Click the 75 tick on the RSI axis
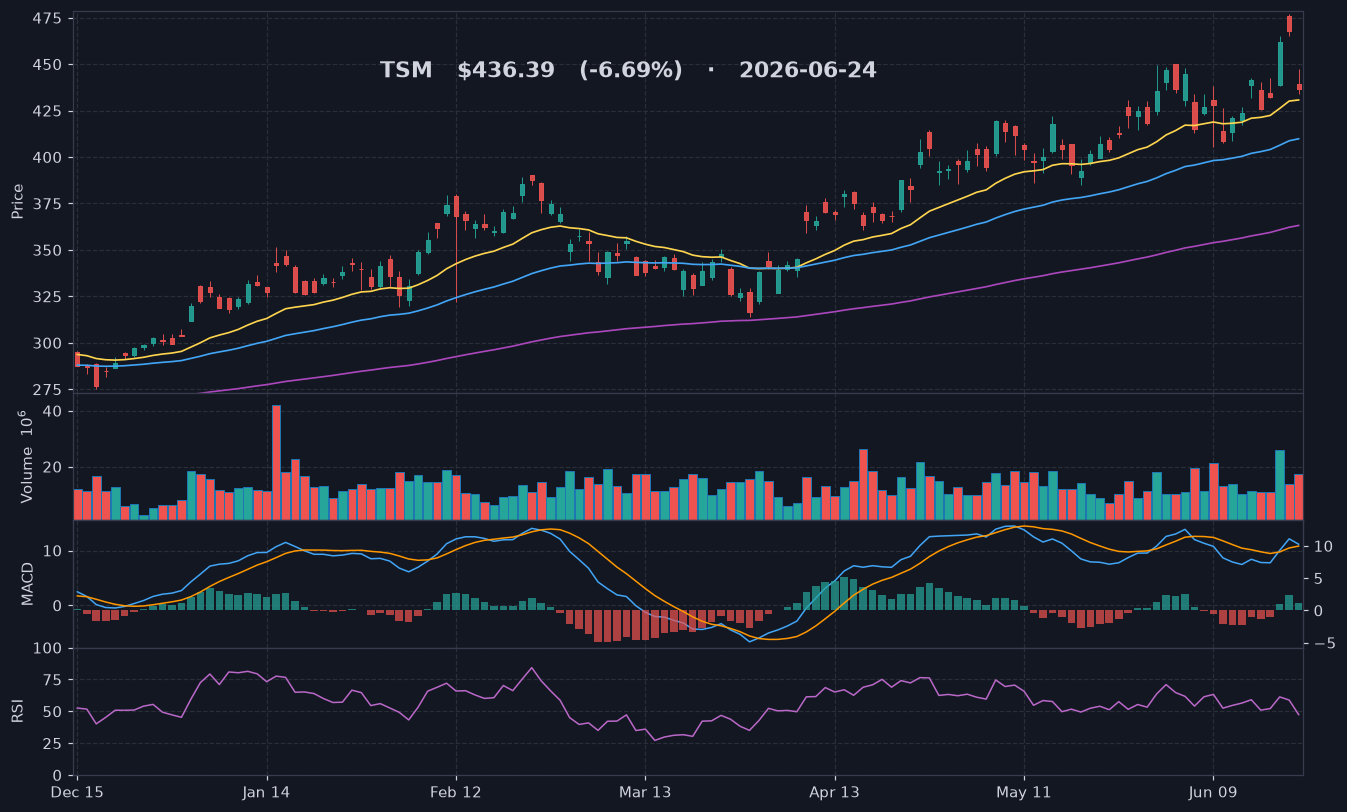The width and height of the screenshot is (1347, 812). 51,681
